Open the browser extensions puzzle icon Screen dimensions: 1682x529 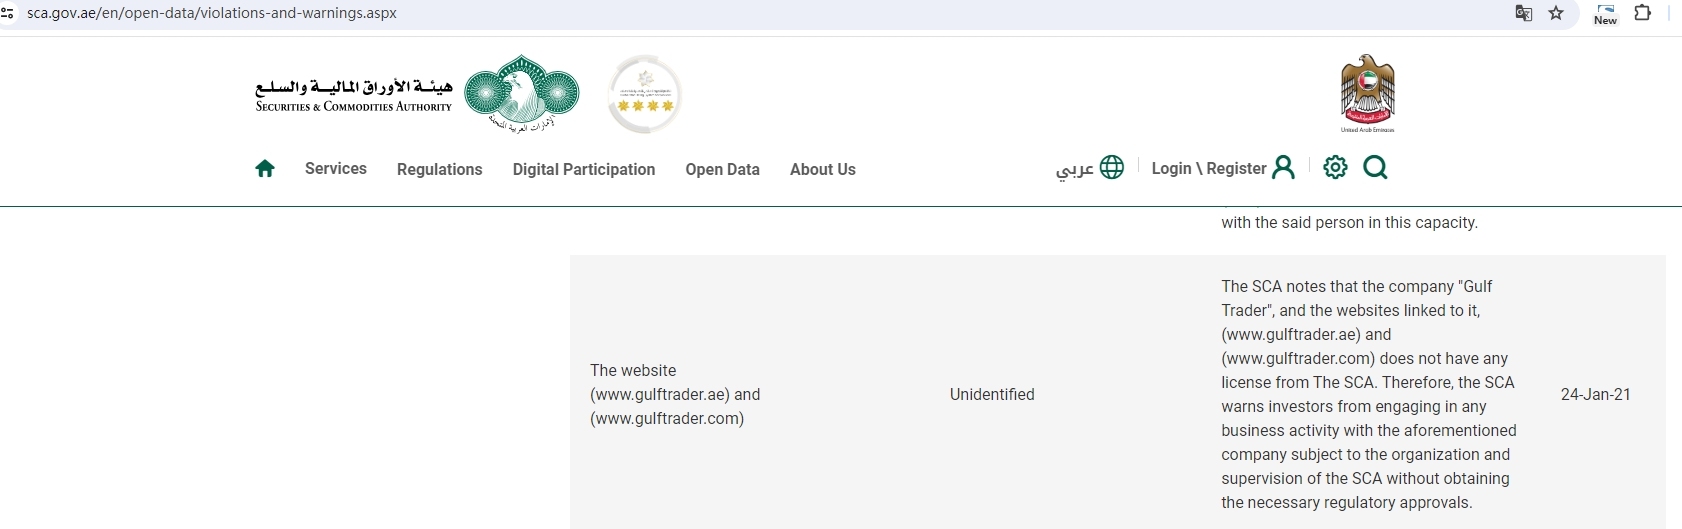click(1642, 13)
